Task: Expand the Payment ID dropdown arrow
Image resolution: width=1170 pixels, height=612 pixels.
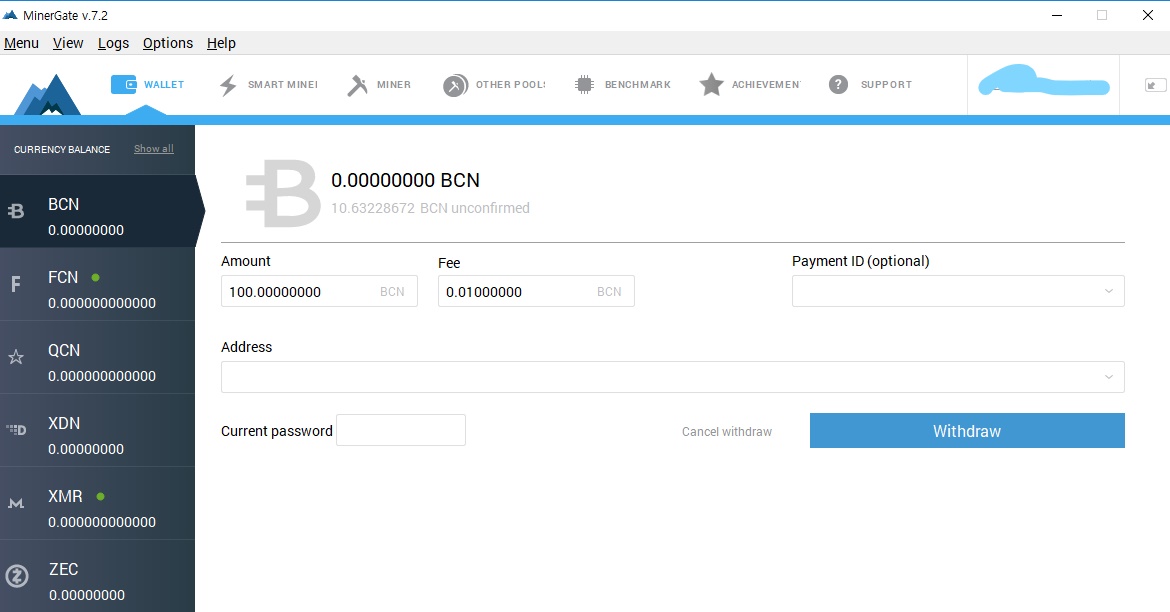Action: (x=1109, y=291)
